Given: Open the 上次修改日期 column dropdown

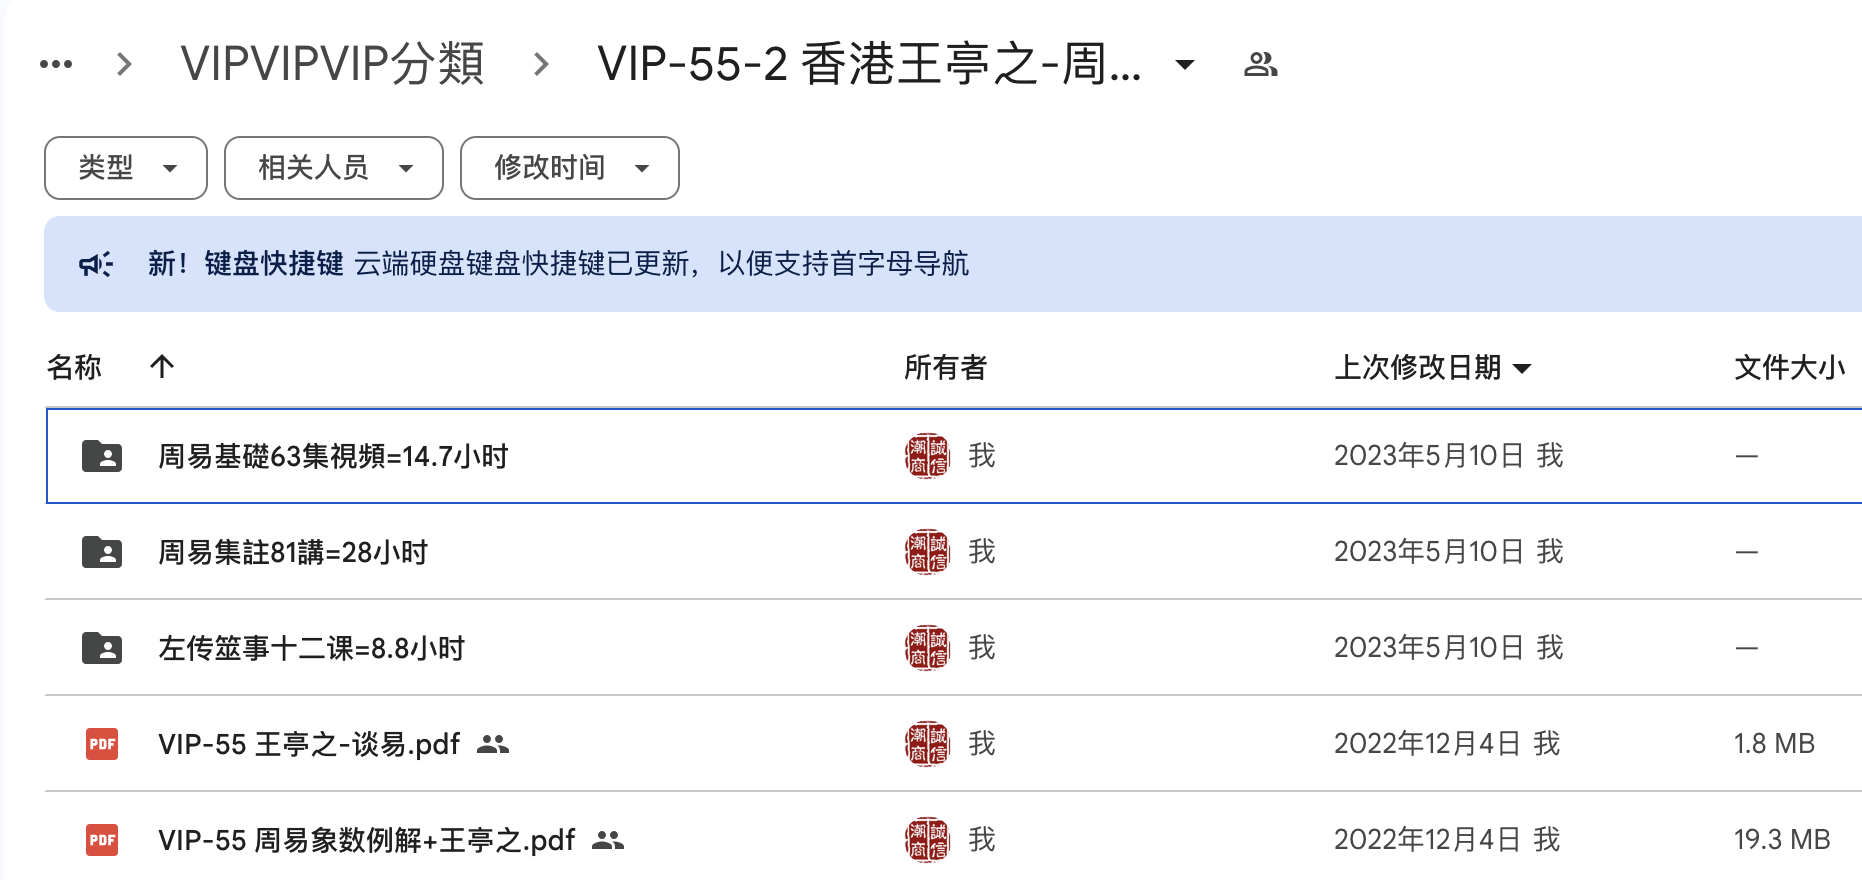Looking at the screenshot, I should click(x=1522, y=368).
